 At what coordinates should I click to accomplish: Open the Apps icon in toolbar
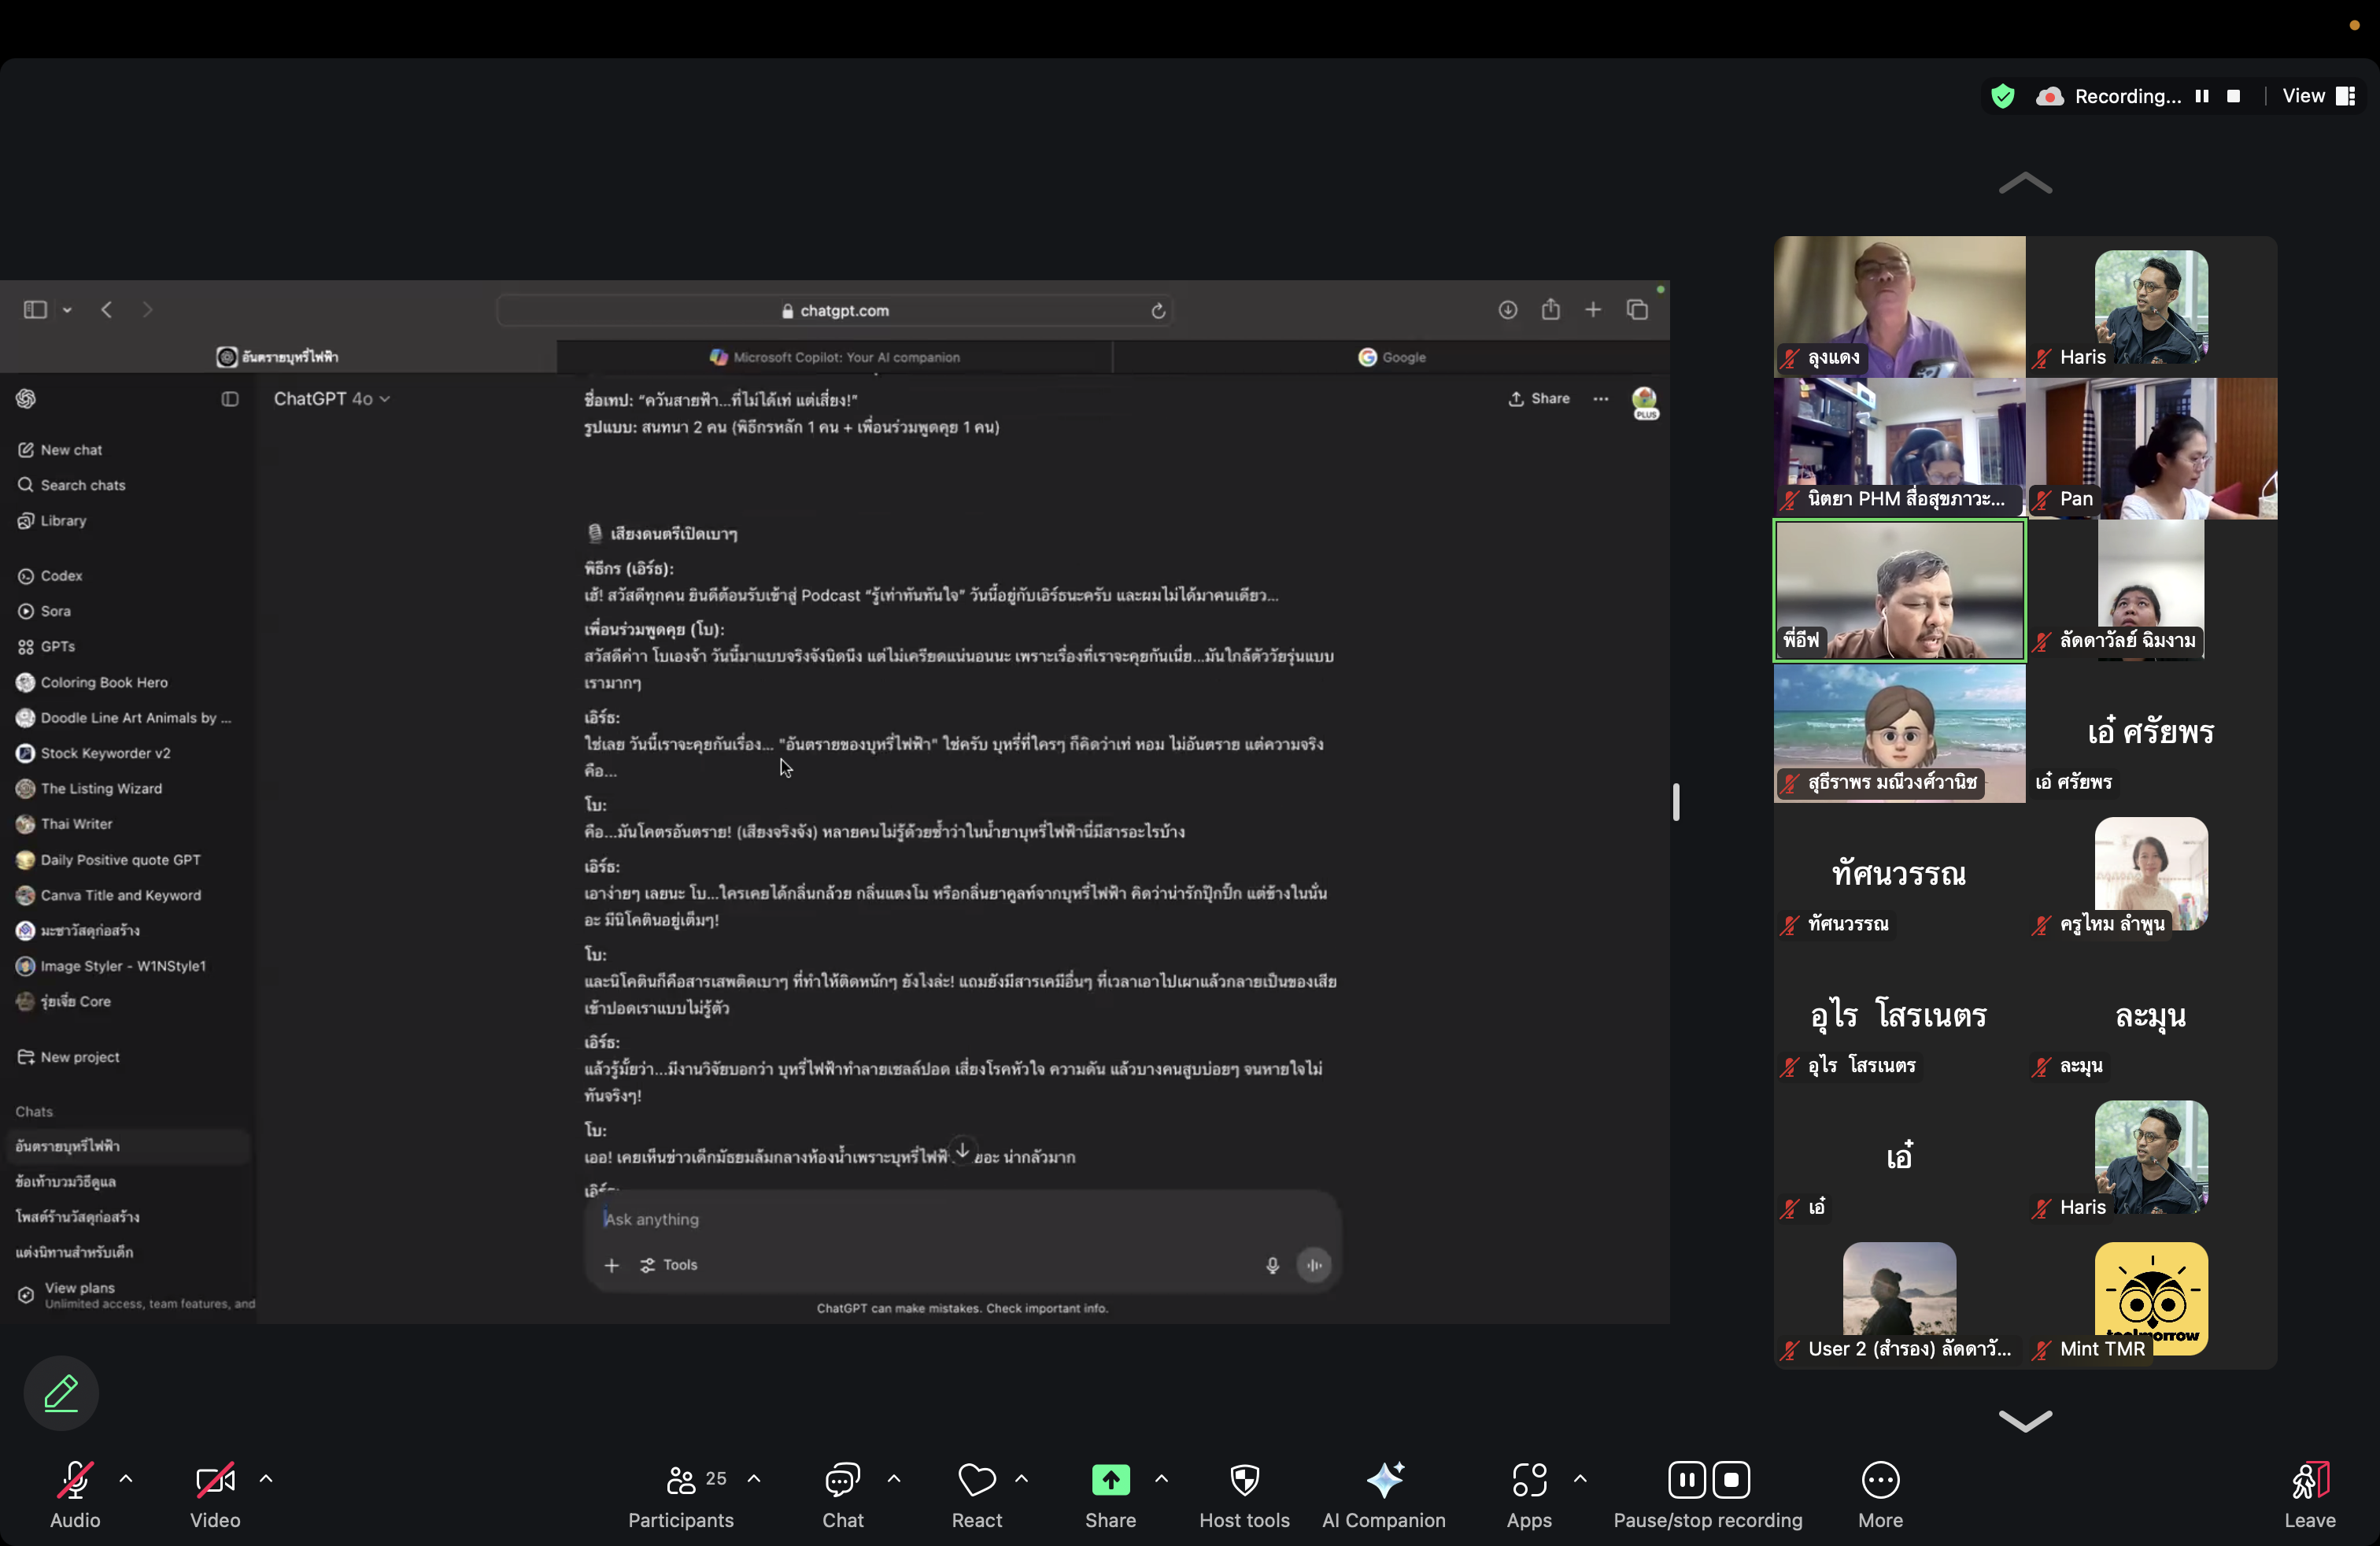(x=1528, y=1480)
